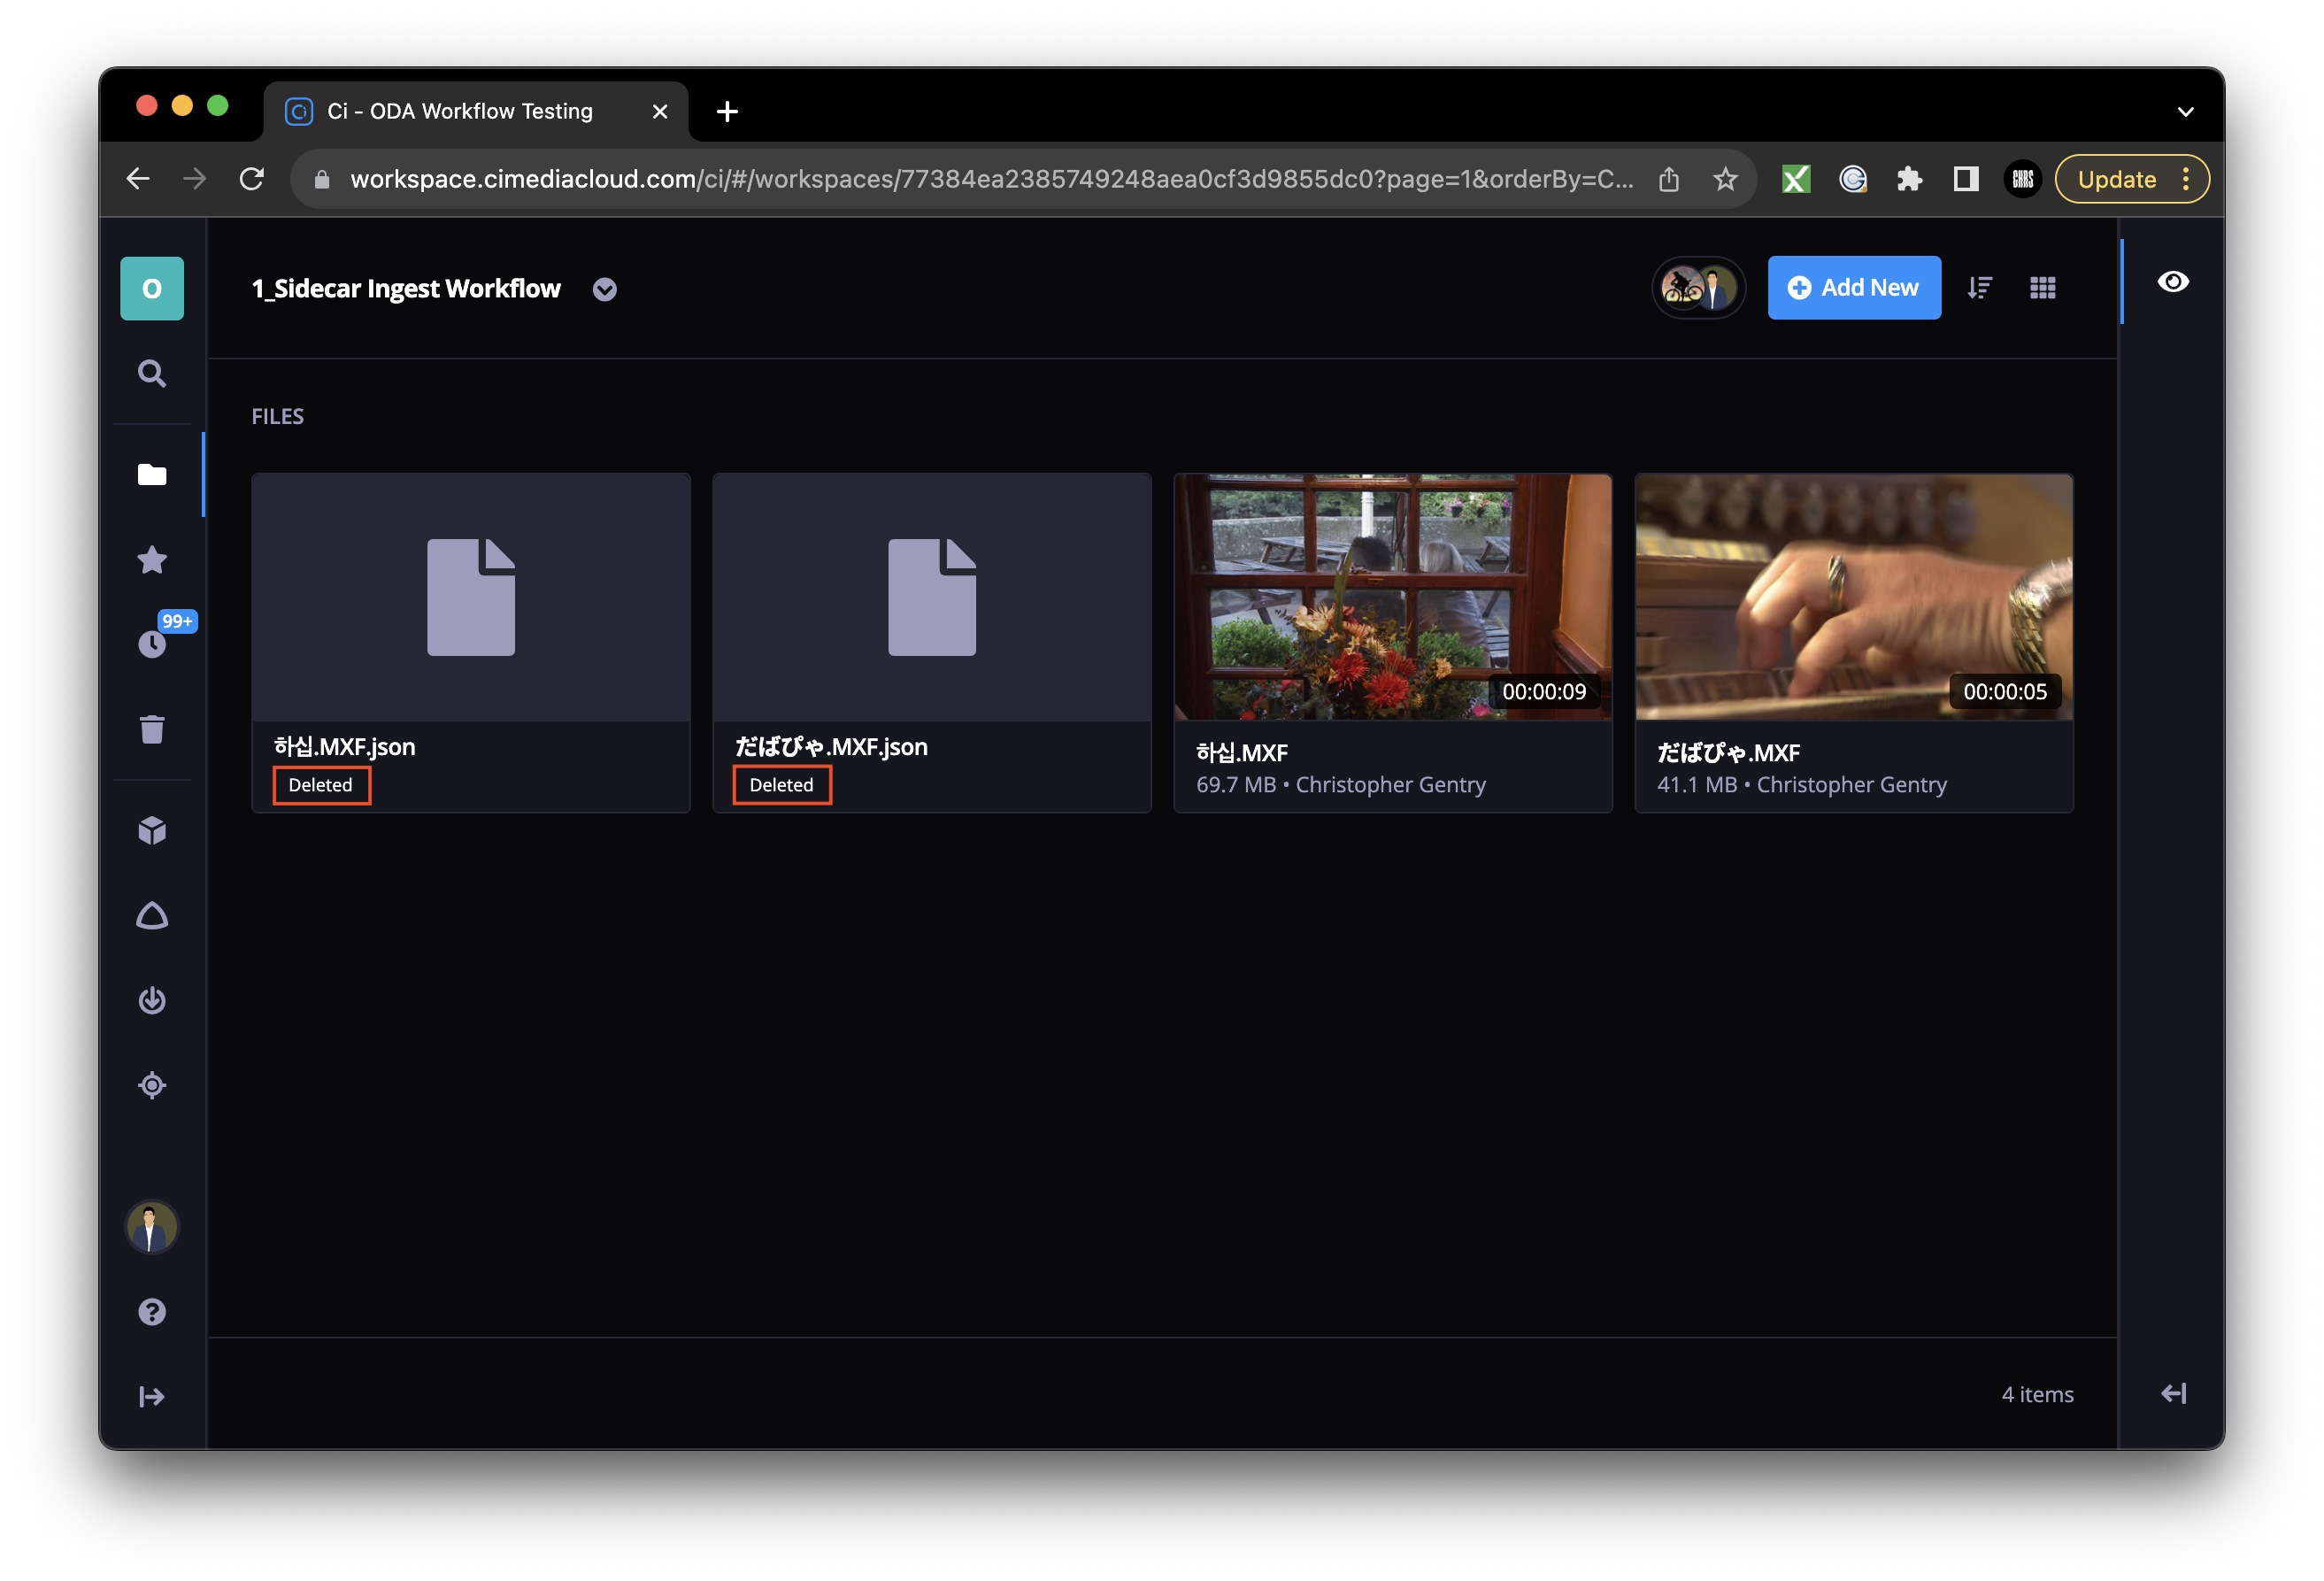Open the だばぴゃ.MXF video thumbnail
The height and width of the screenshot is (1581, 2324).
(1853, 596)
